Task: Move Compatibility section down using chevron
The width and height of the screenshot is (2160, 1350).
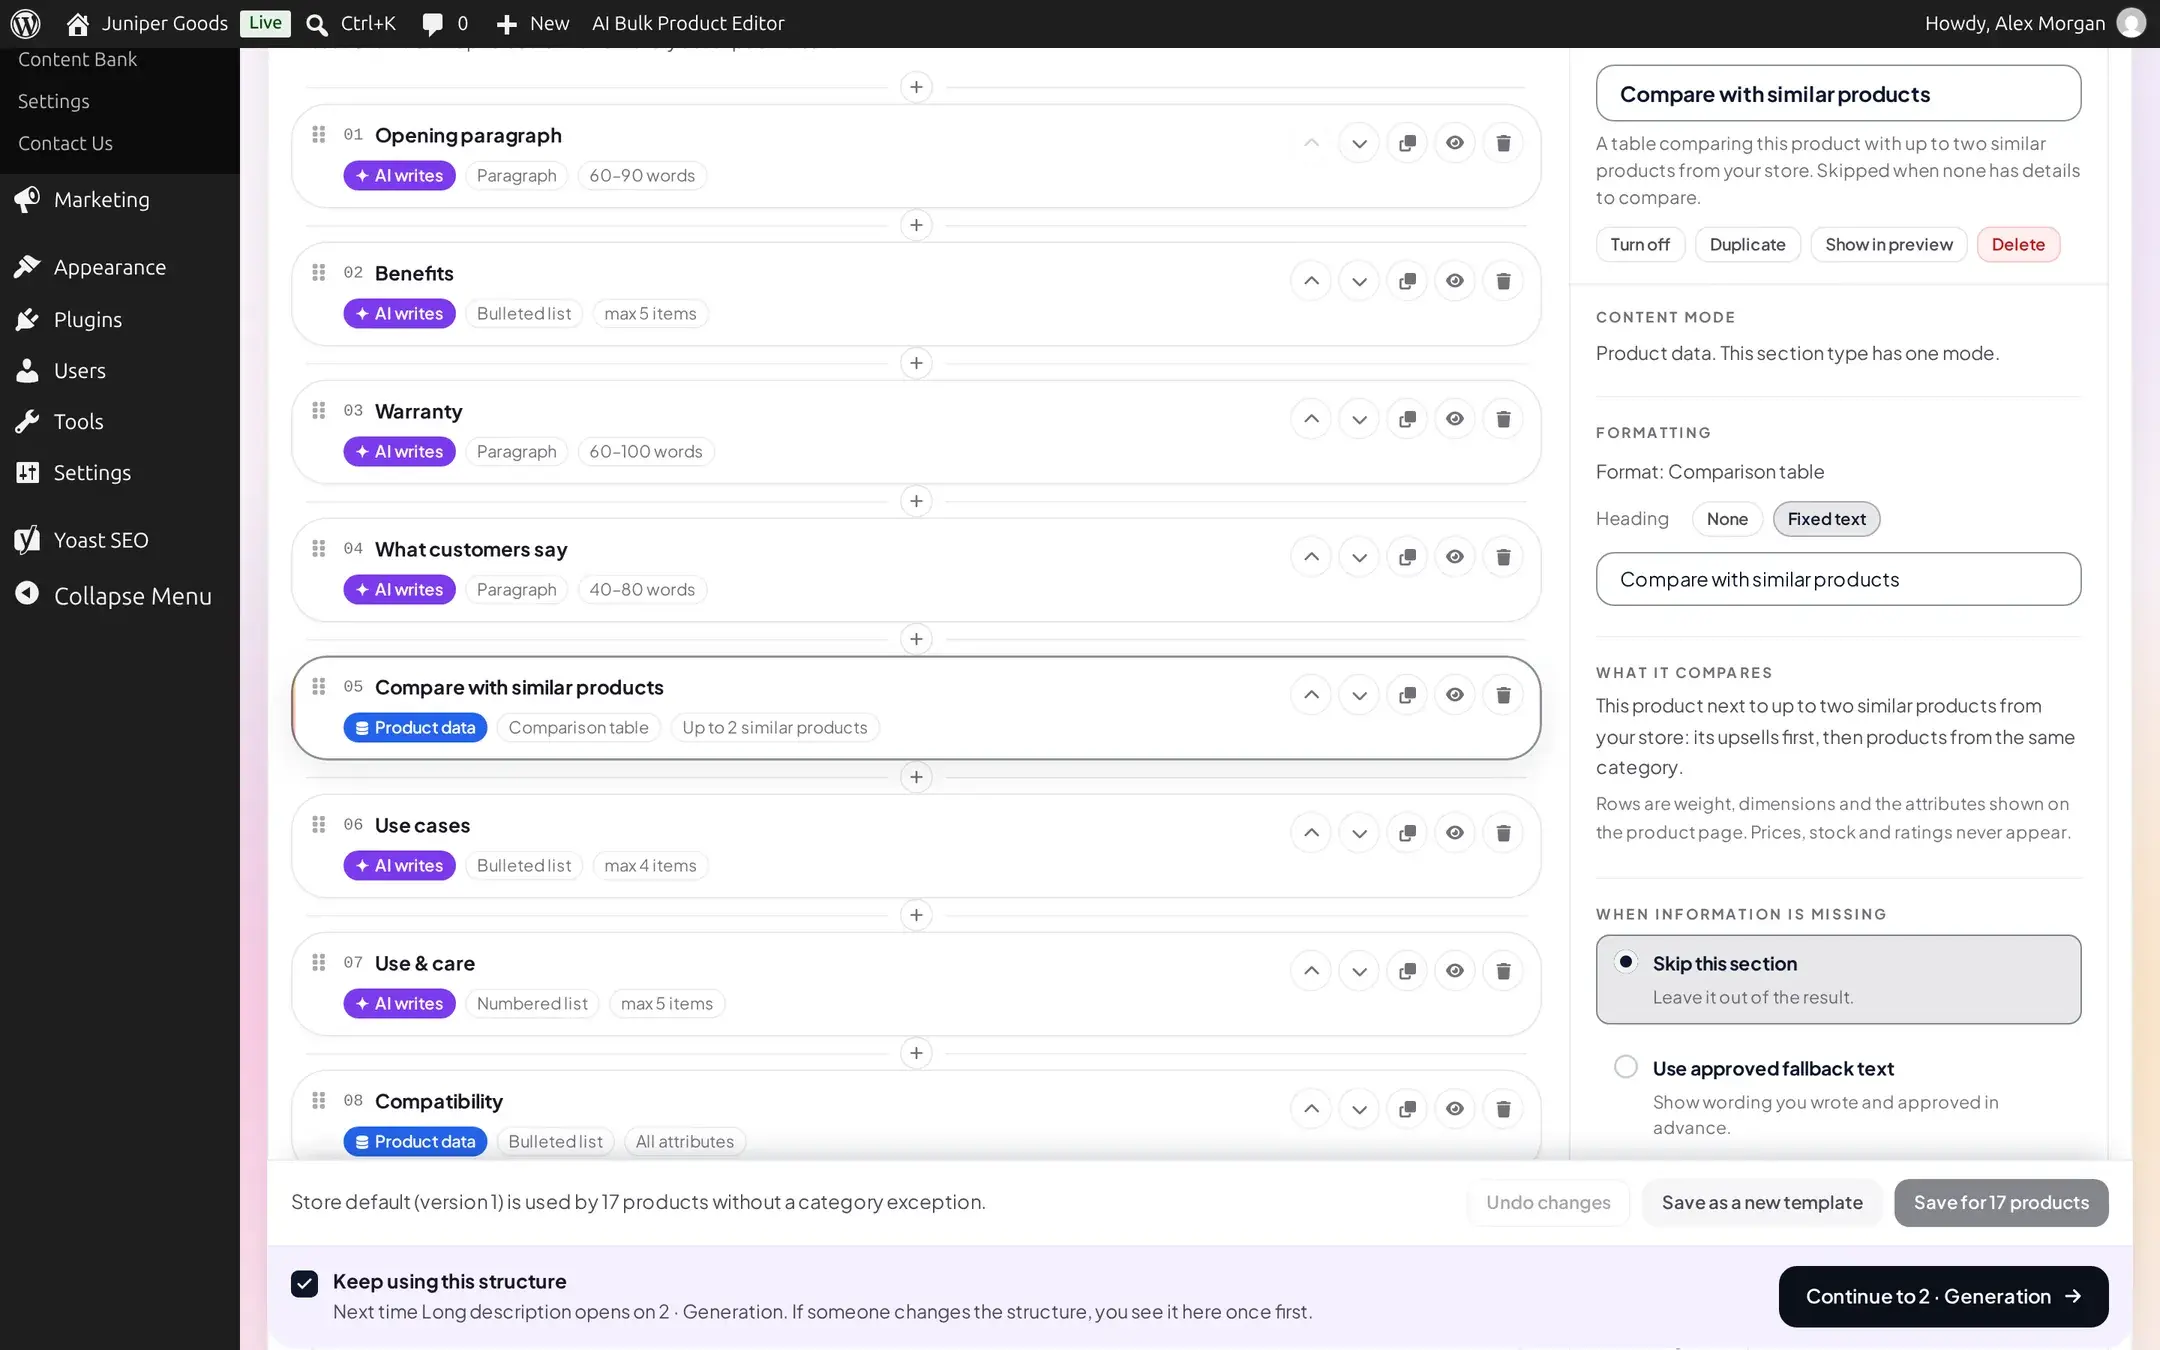Action: (x=1359, y=1109)
